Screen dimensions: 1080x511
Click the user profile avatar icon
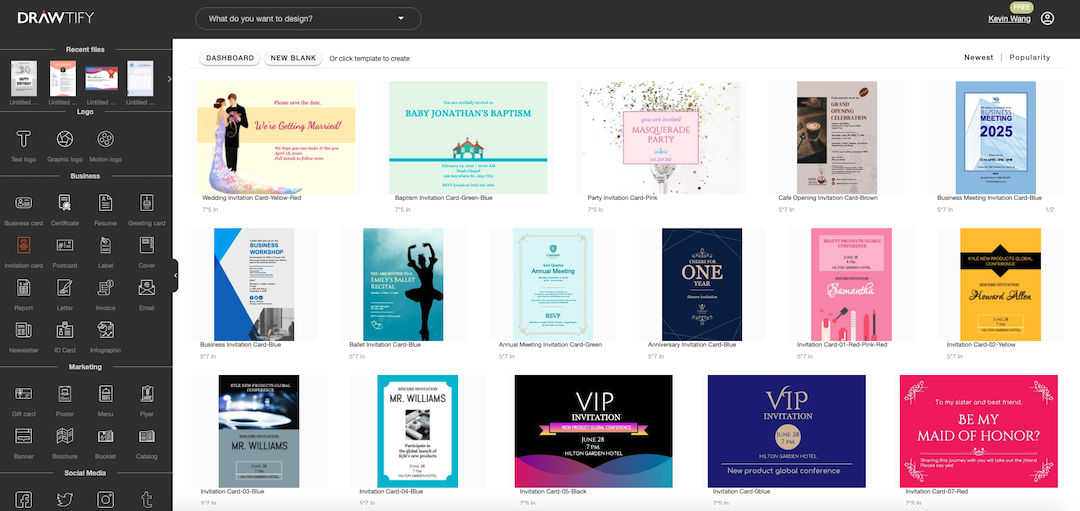click(x=1047, y=19)
